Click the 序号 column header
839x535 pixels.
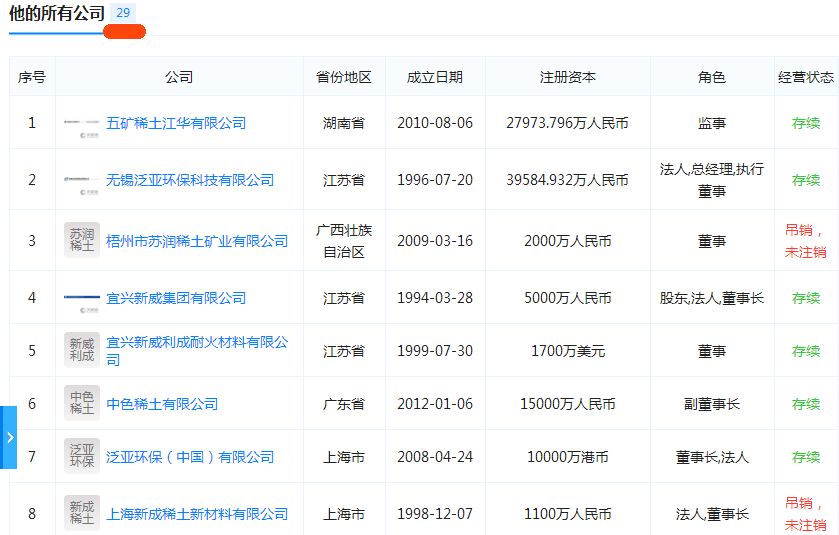[32, 77]
